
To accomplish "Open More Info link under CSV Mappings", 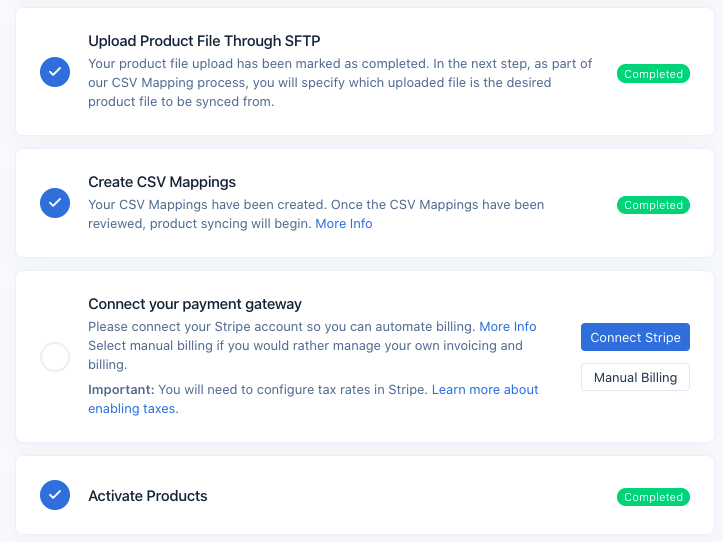I will pos(344,224).
